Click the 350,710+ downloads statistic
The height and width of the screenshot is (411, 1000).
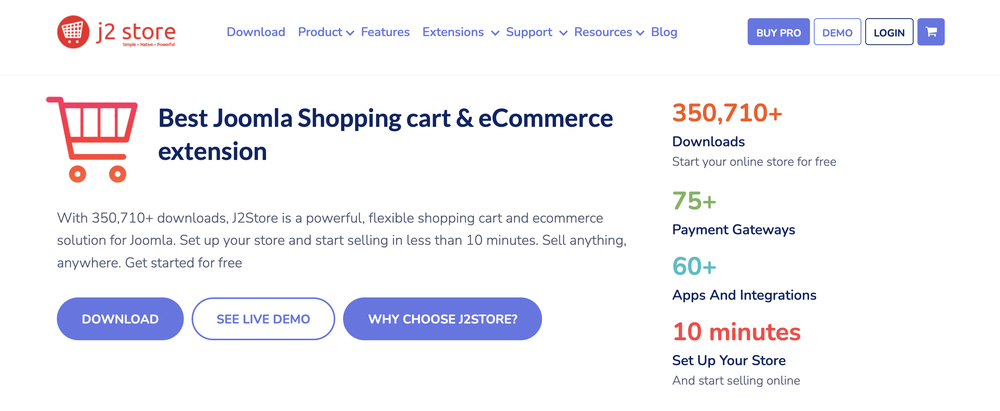(x=727, y=113)
